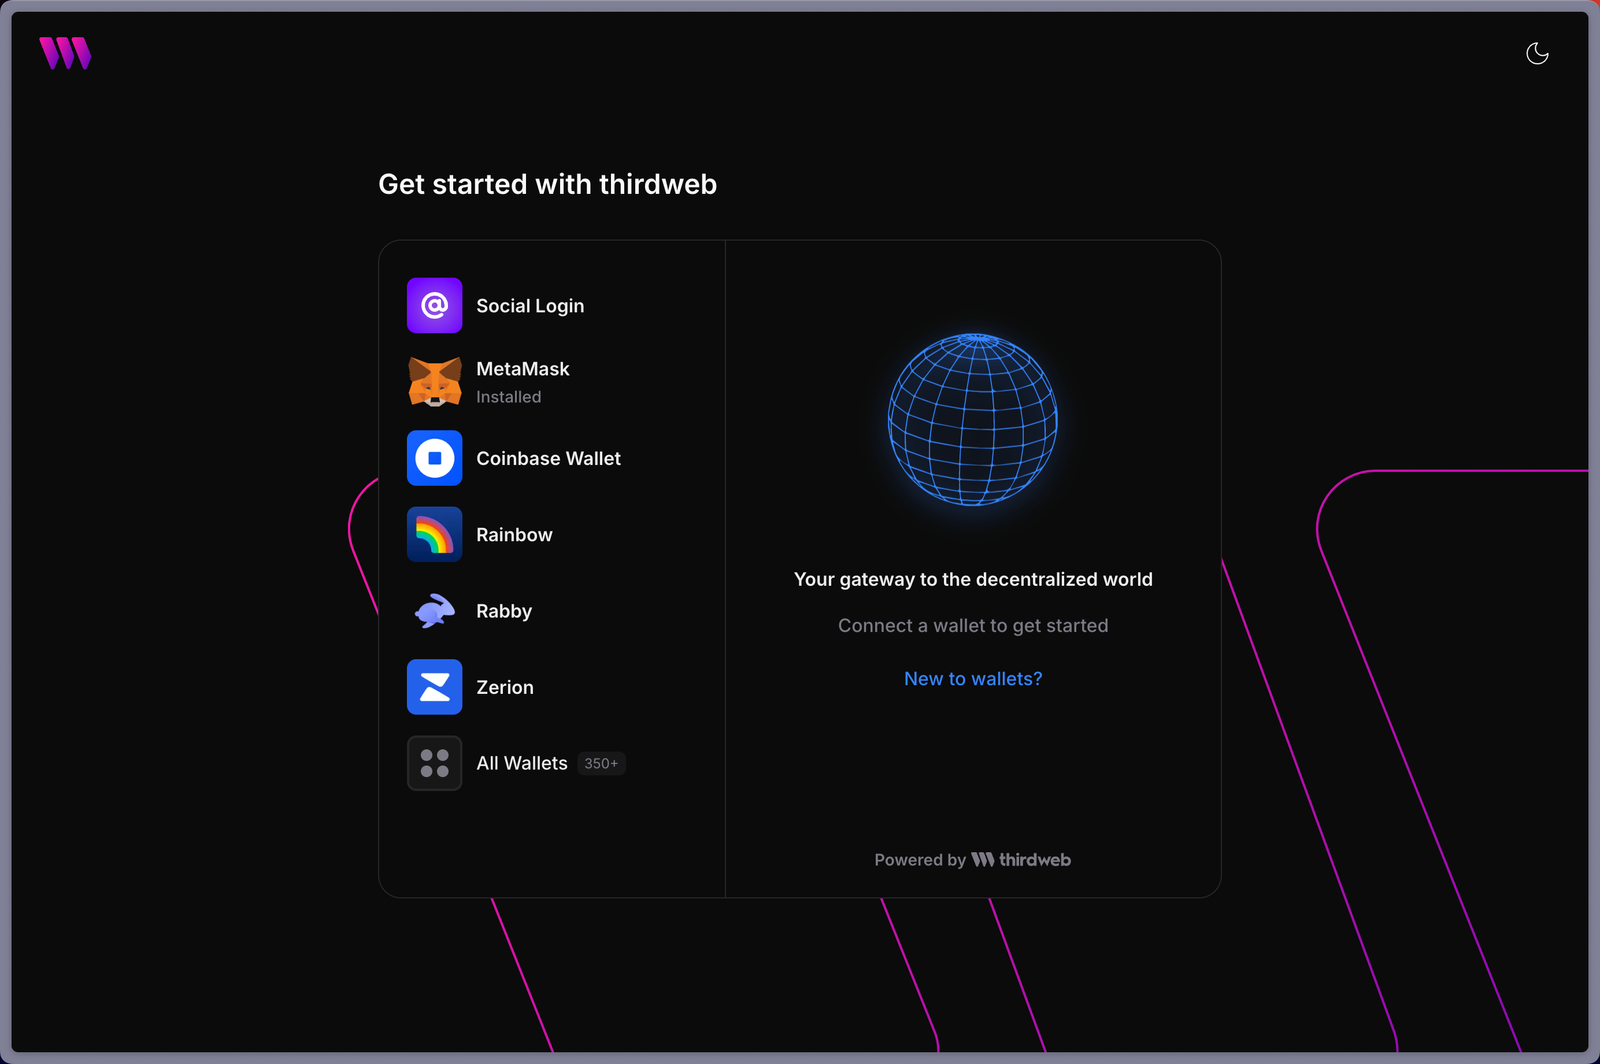Screen dimensions: 1600x1064
Task: Toggle dark mode with the moon icon
Action: [x=1537, y=54]
